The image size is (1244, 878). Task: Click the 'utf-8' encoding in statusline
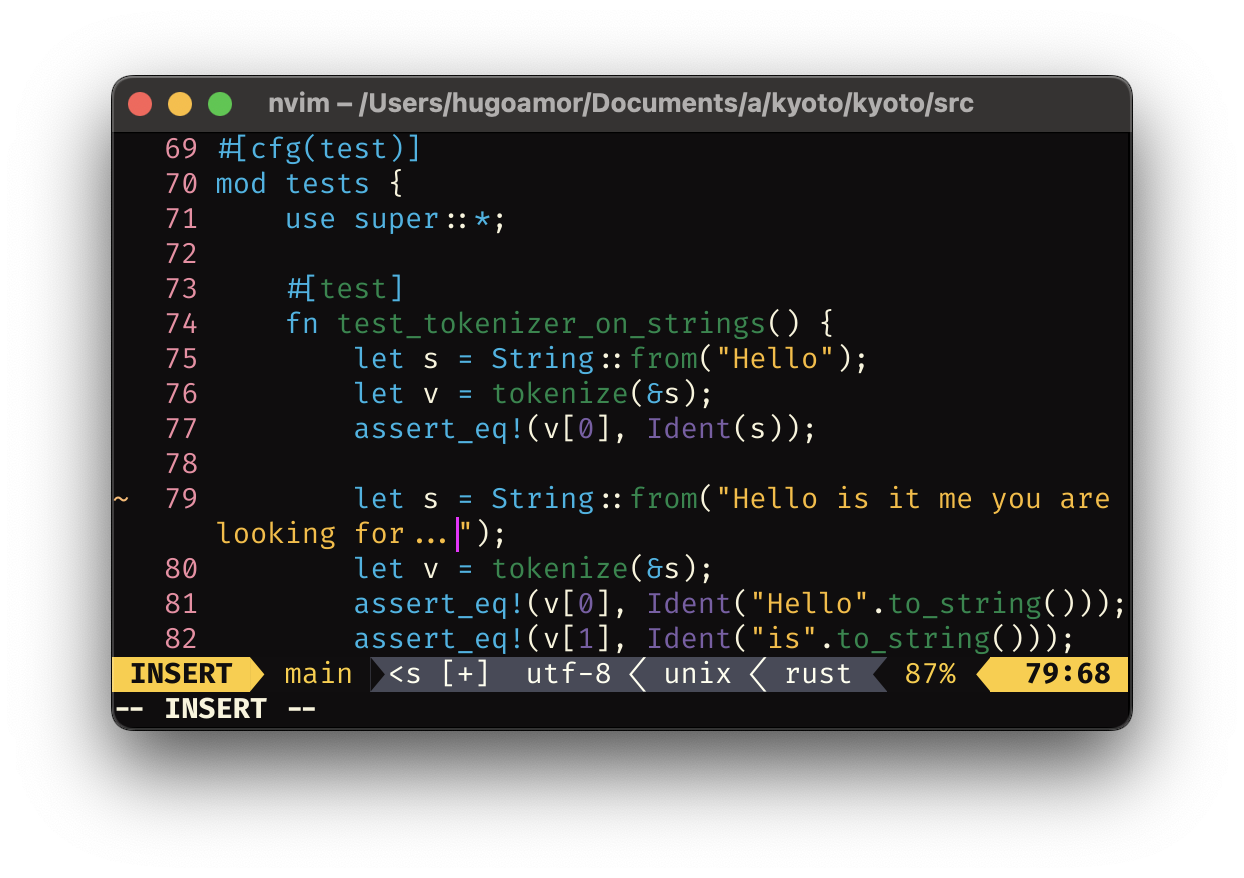pyautogui.click(x=568, y=674)
